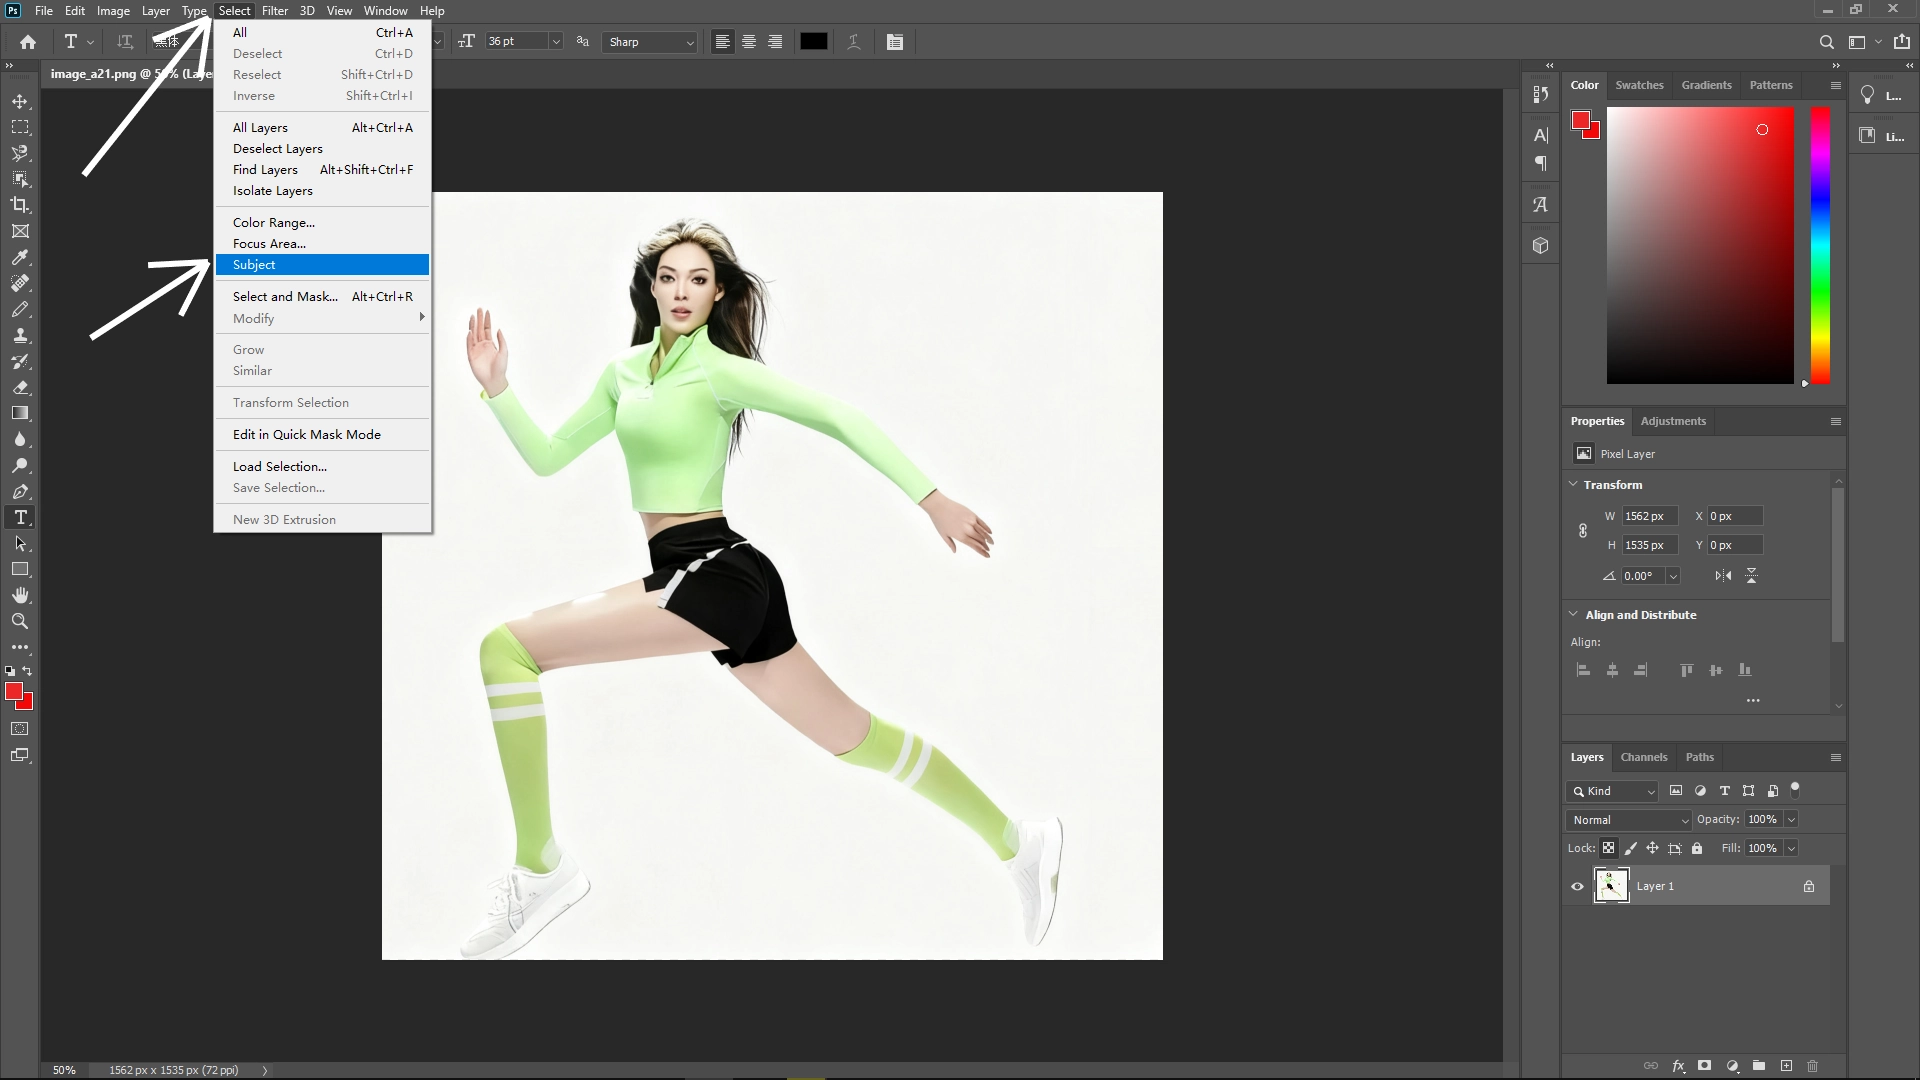Hide Layer 1 visibility eye
This screenshot has width=1920, height=1080.
coord(1577,885)
